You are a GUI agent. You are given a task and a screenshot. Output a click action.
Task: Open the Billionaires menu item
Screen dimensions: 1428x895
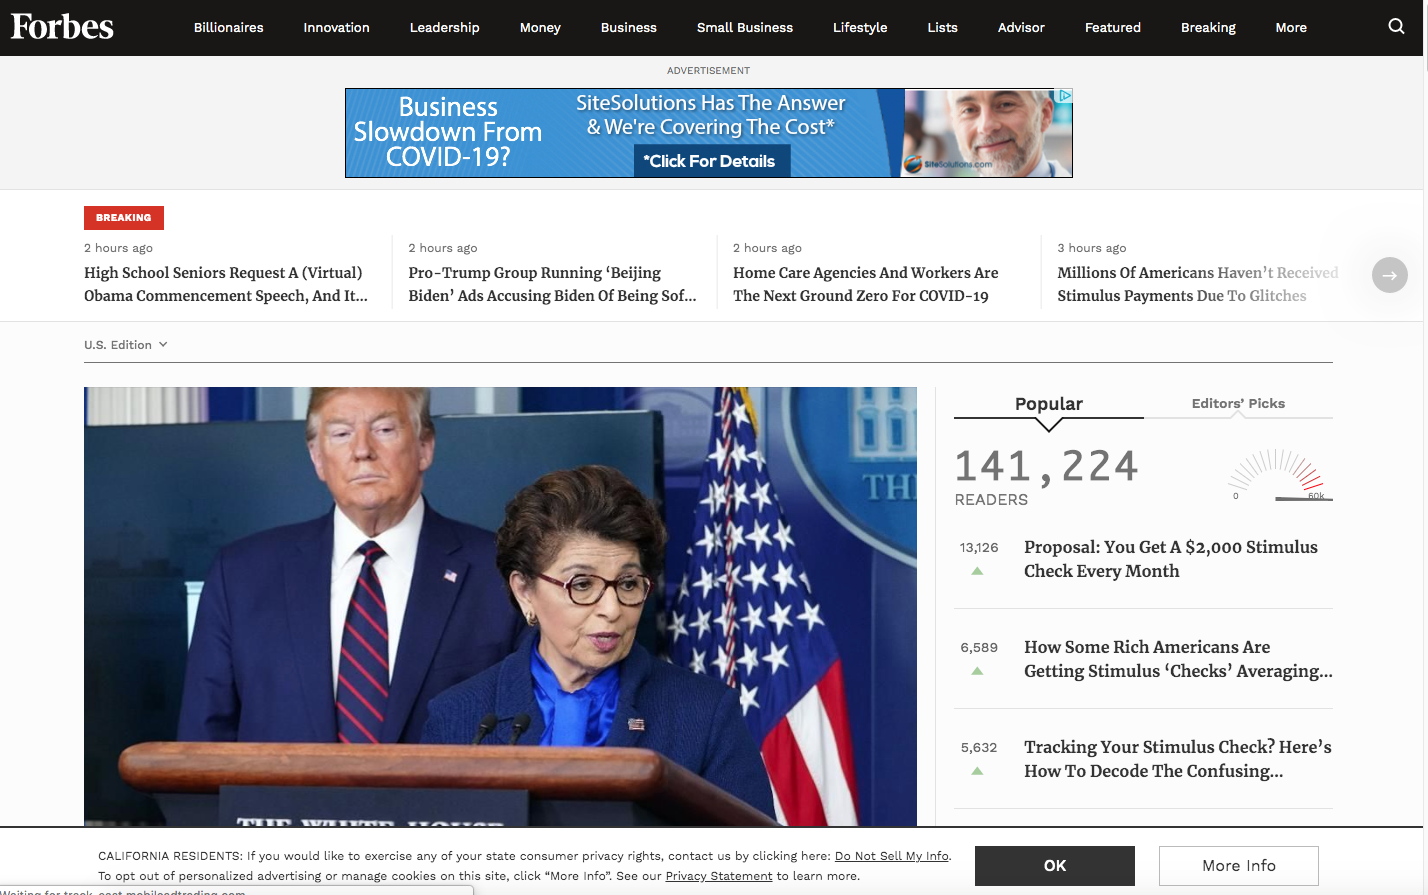(x=228, y=27)
